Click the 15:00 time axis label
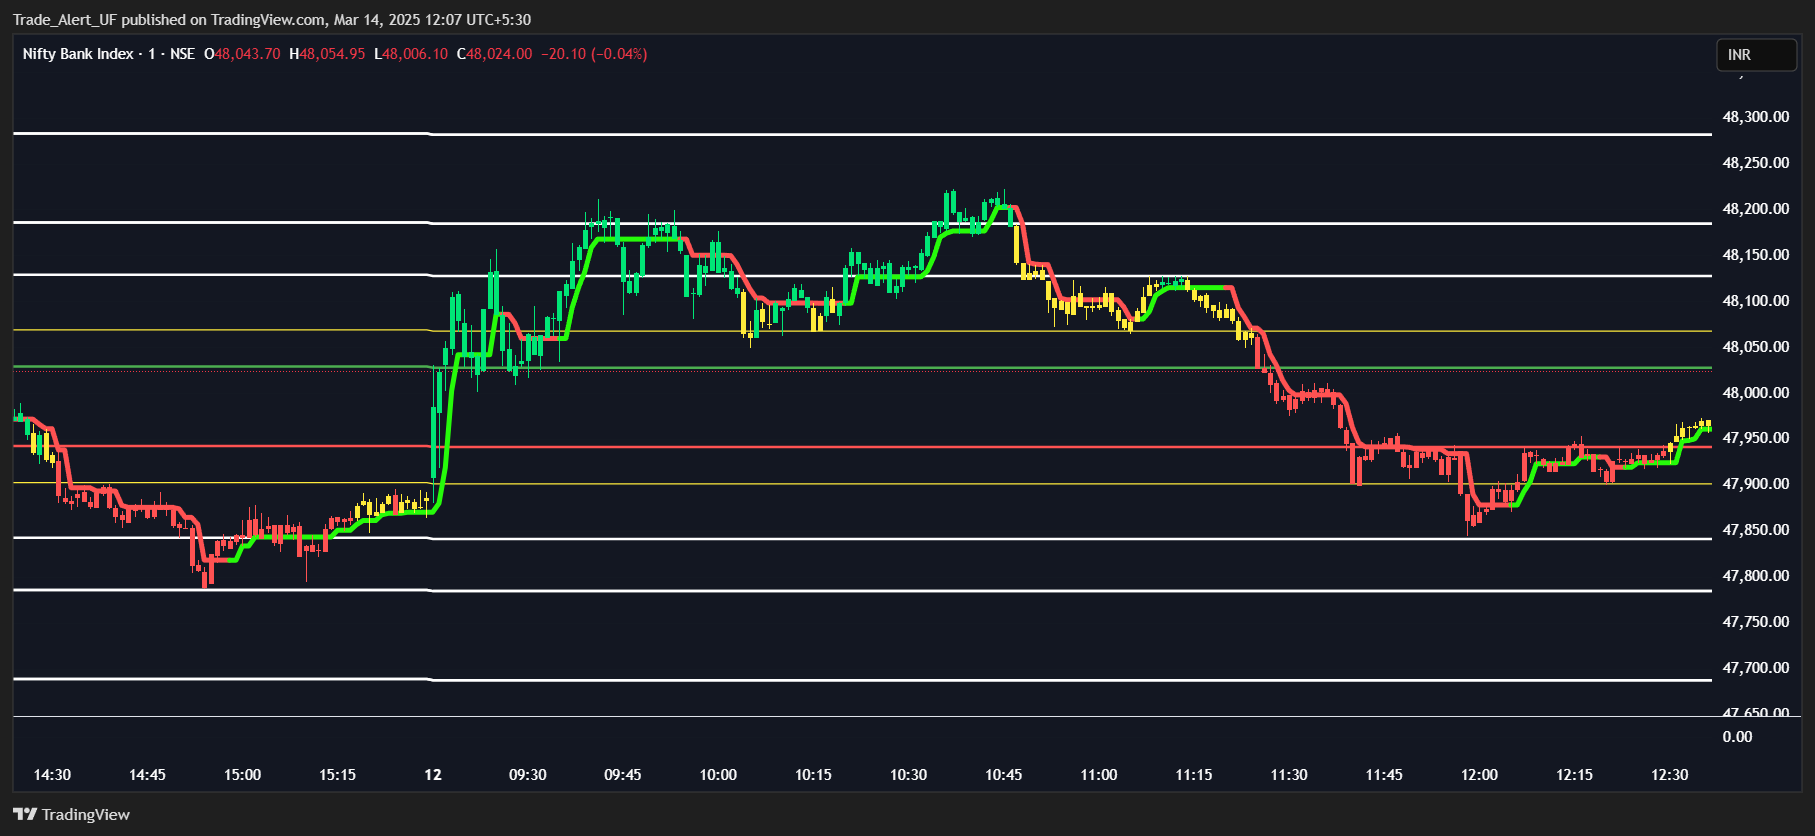This screenshot has height=836, width=1815. tap(242, 775)
